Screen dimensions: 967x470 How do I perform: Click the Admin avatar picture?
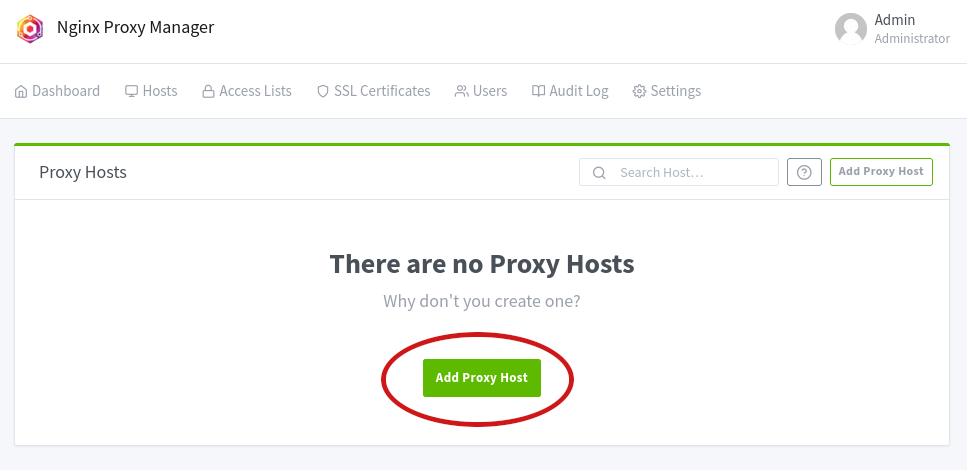pyautogui.click(x=851, y=29)
